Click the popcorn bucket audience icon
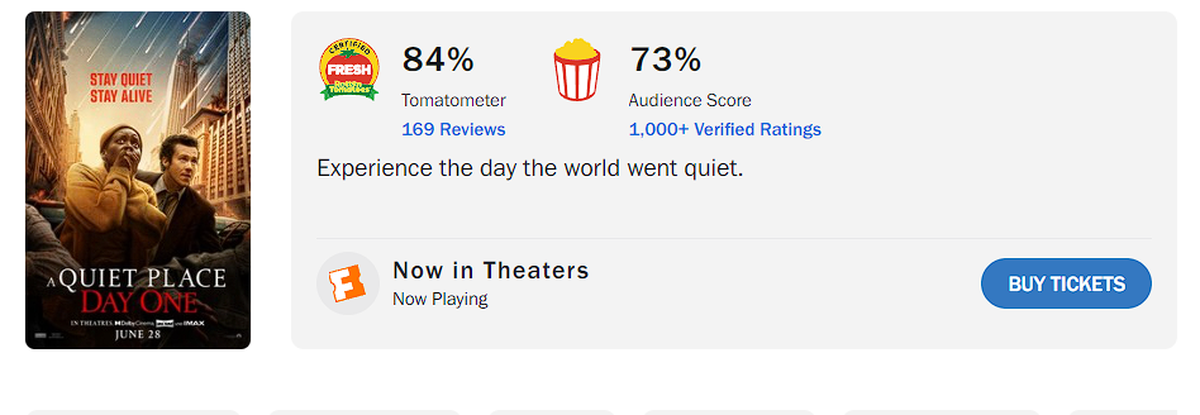Image resolution: width=1200 pixels, height=415 pixels. [x=576, y=70]
